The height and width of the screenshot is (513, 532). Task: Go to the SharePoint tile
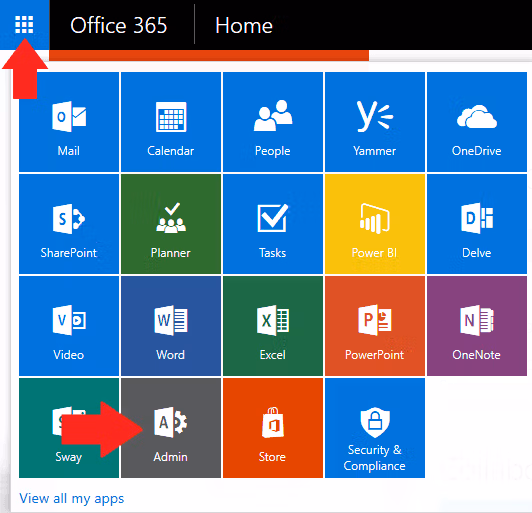69,224
